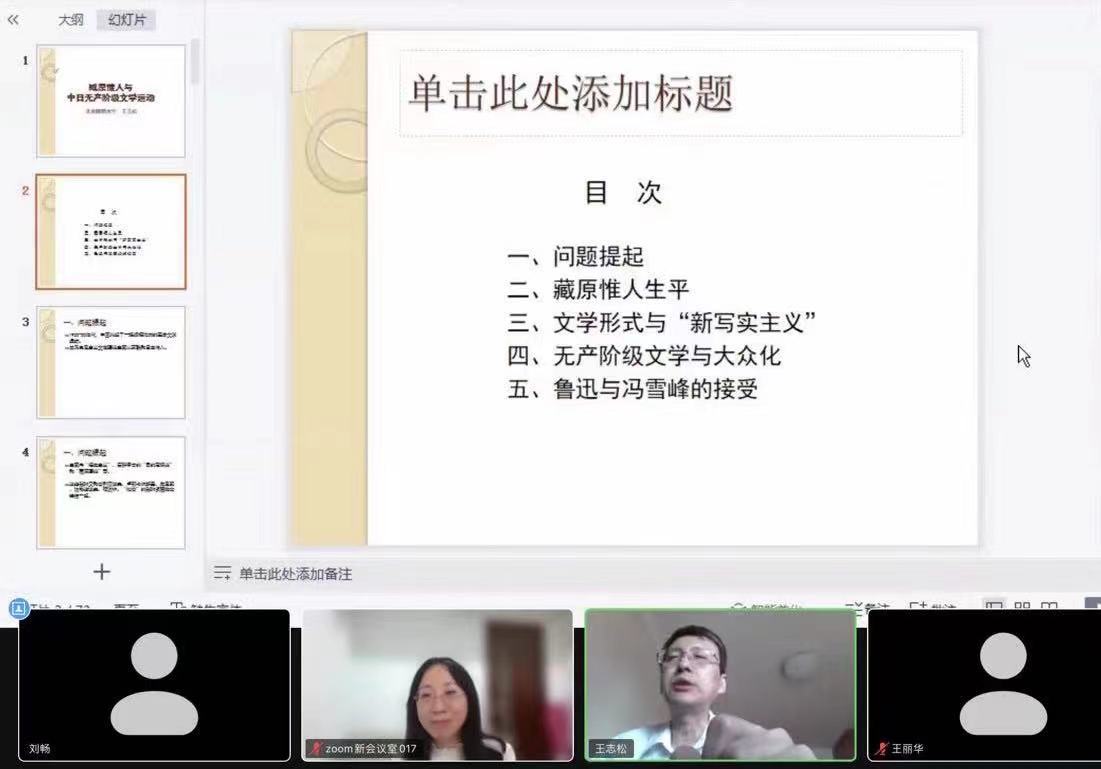Select 王志松 speaker video tile
This screenshot has height=769, width=1101.
pyautogui.click(x=720, y=685)
